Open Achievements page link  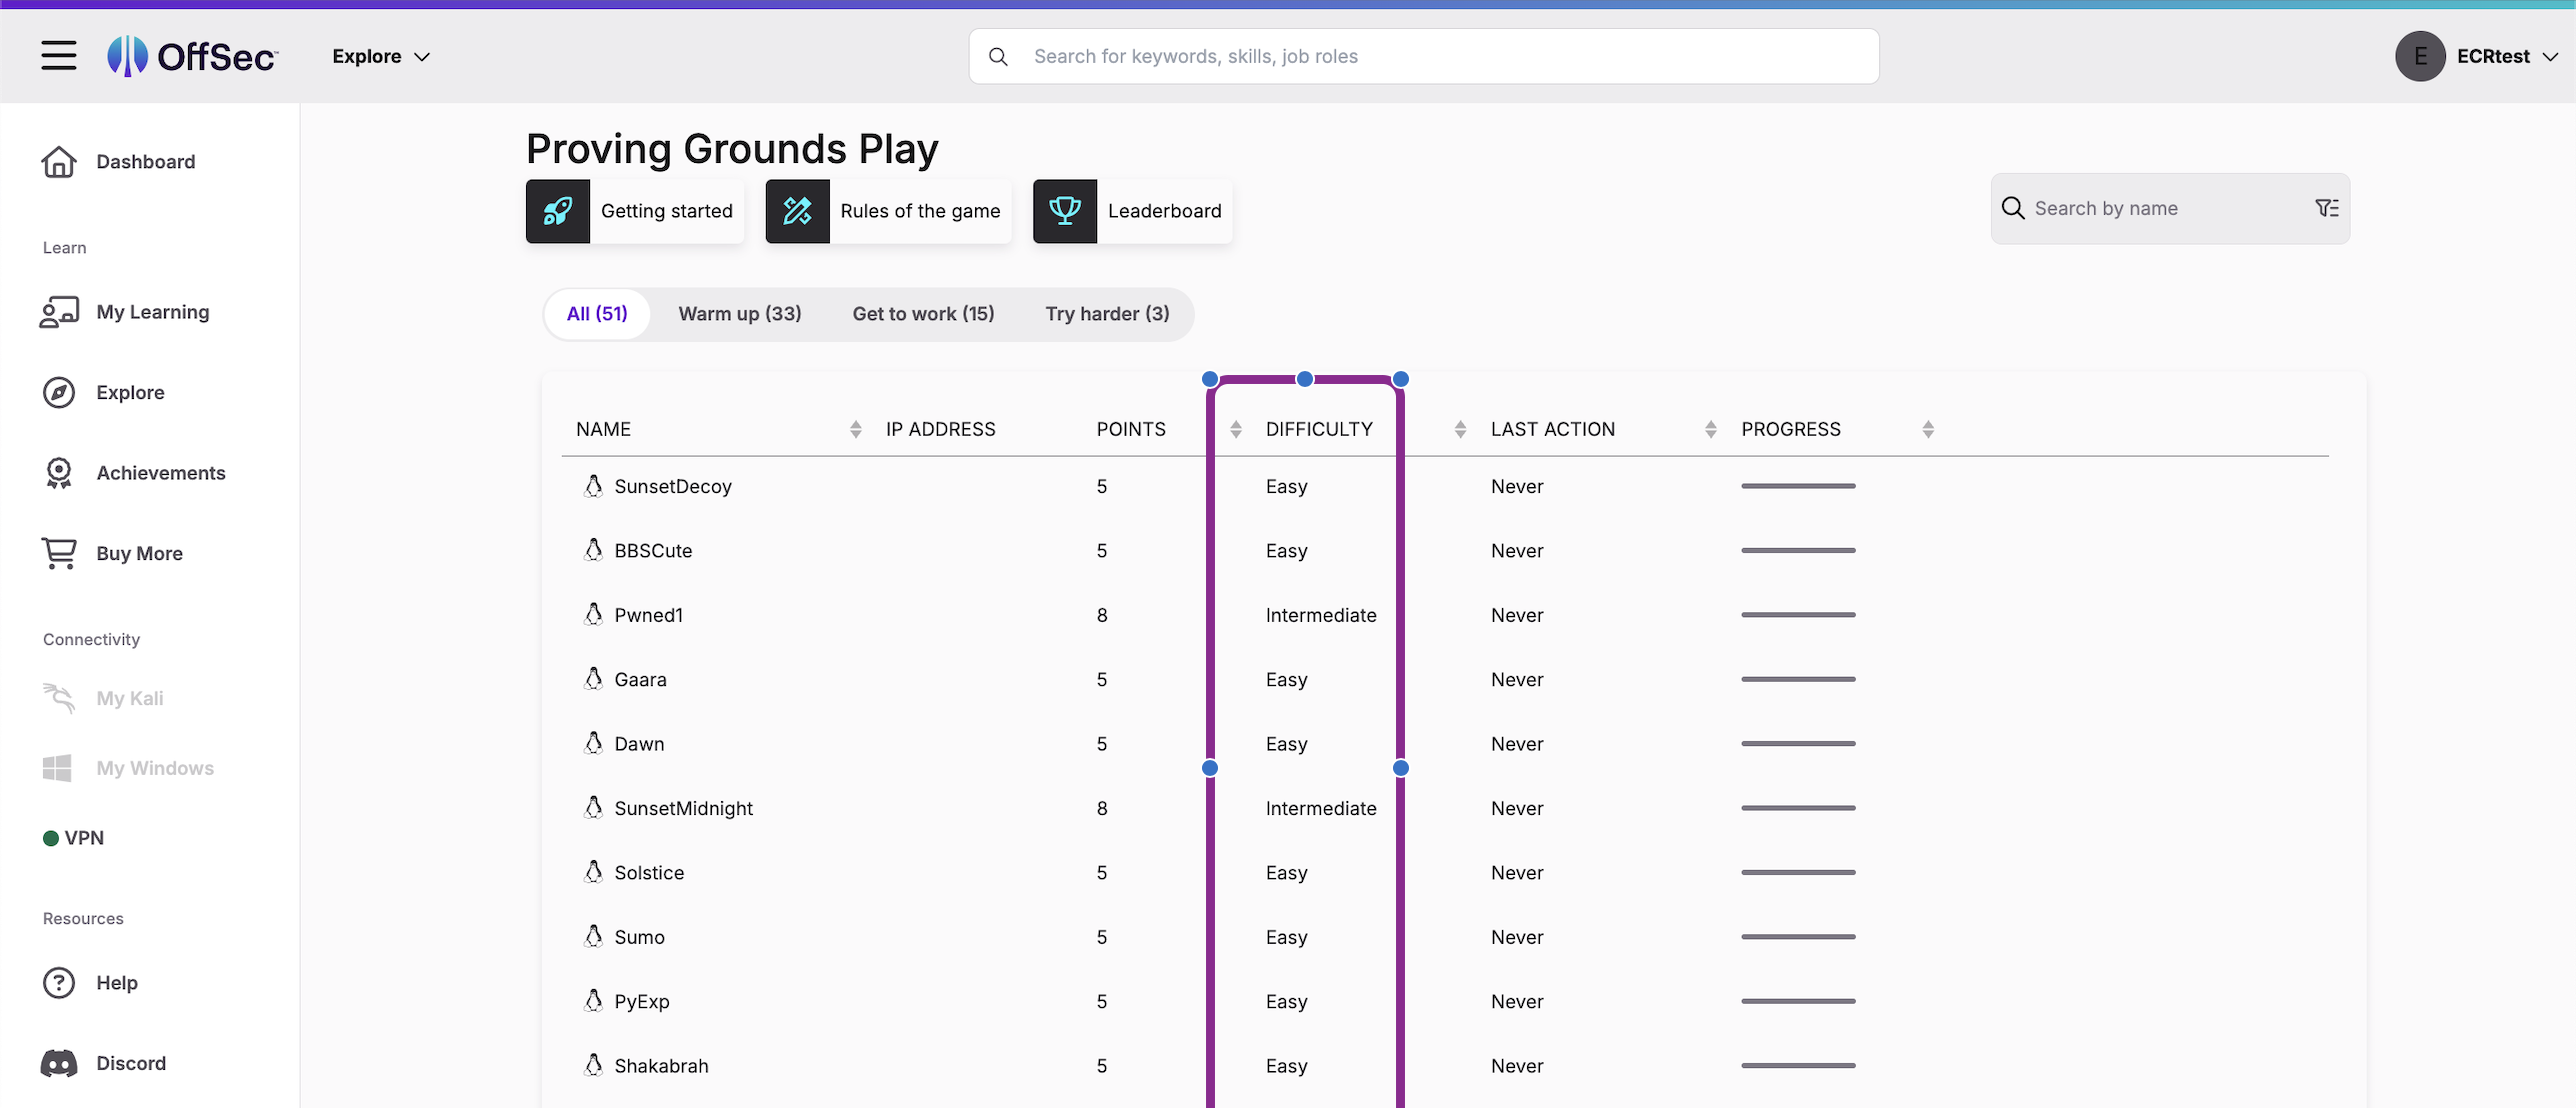coord(161,473)
